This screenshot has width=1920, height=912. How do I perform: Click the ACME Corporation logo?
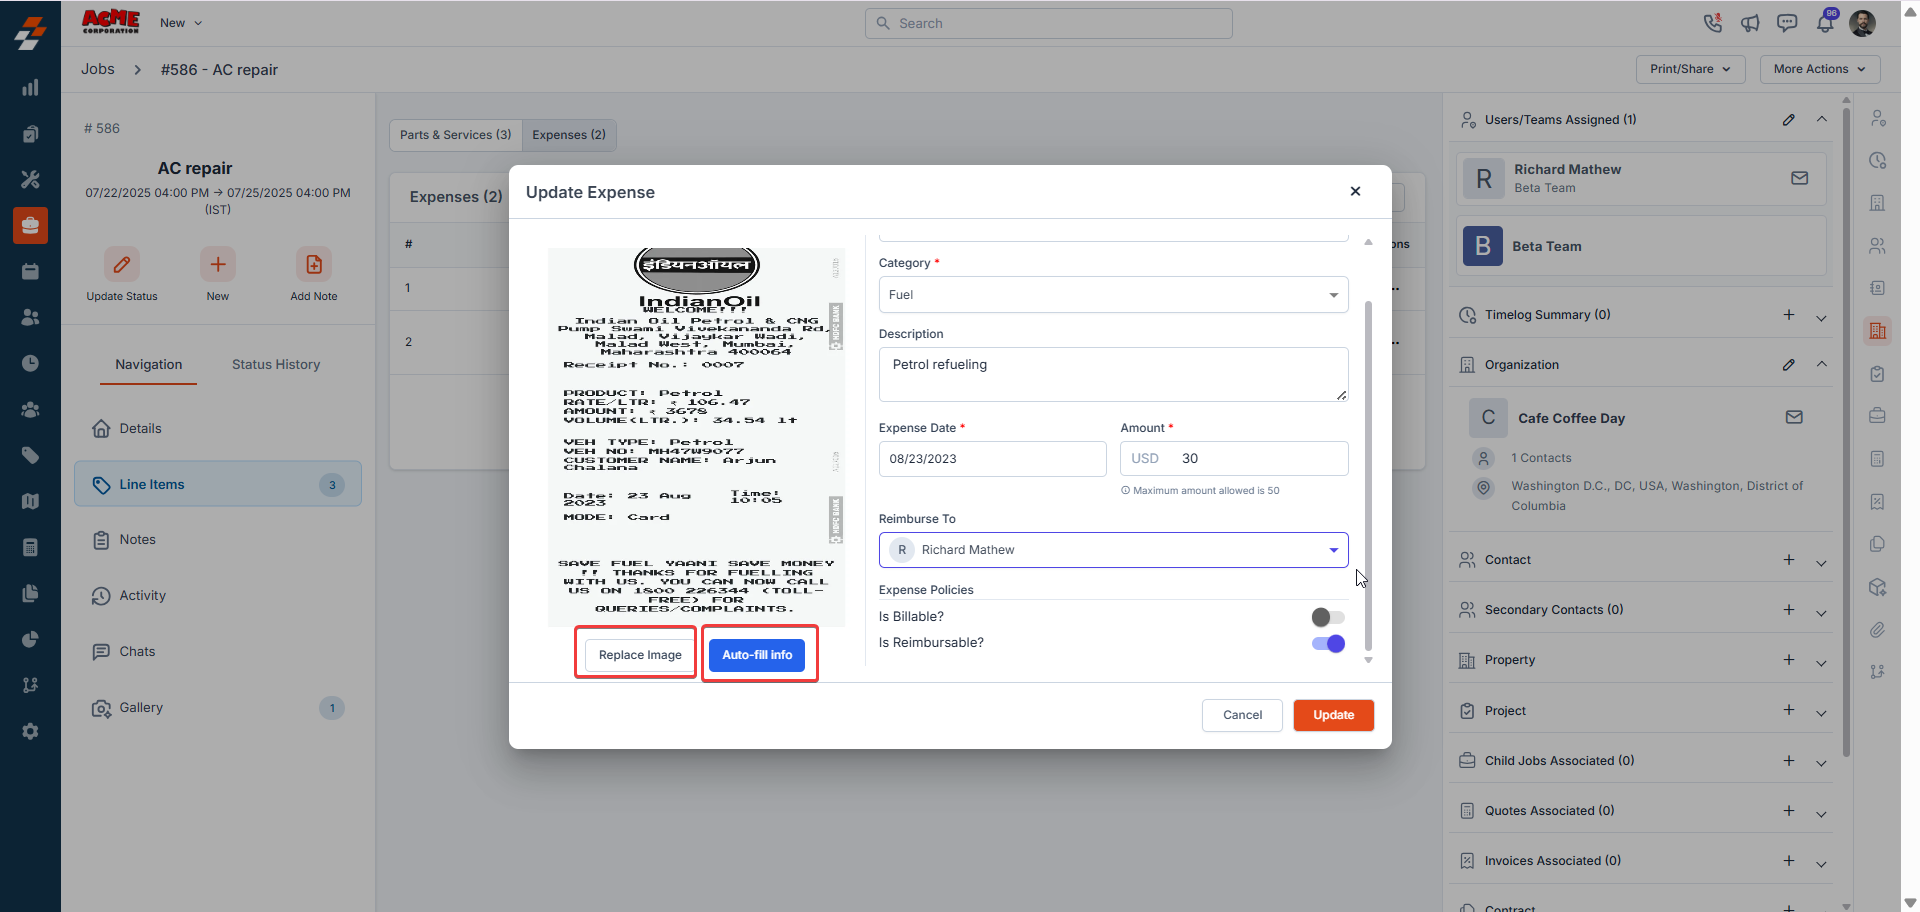click(x=110, y=22)
